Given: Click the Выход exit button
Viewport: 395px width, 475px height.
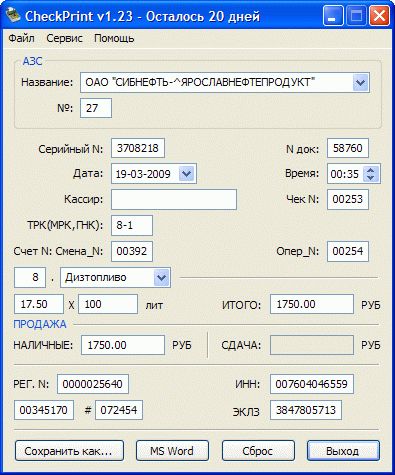Looking at the screenshot, I should pos(343,451).
